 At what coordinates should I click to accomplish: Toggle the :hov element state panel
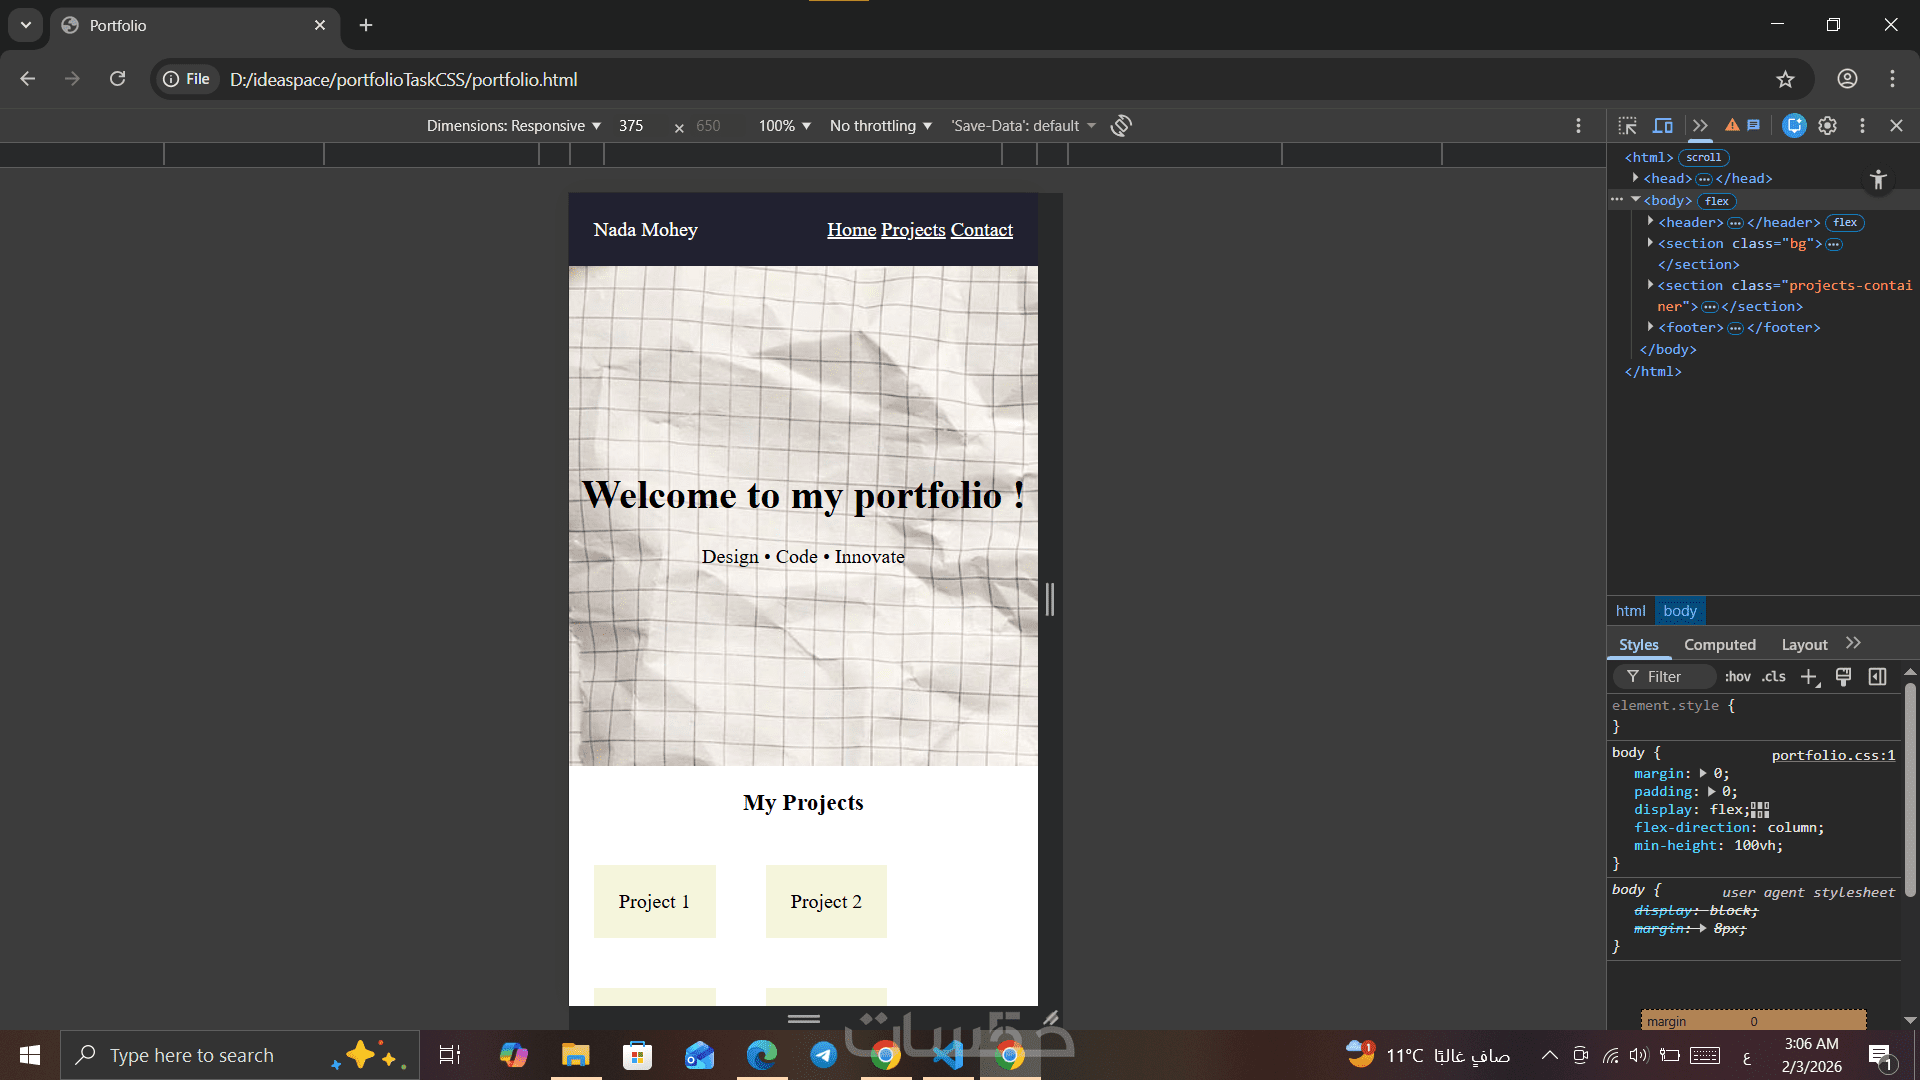point(1737,677)
